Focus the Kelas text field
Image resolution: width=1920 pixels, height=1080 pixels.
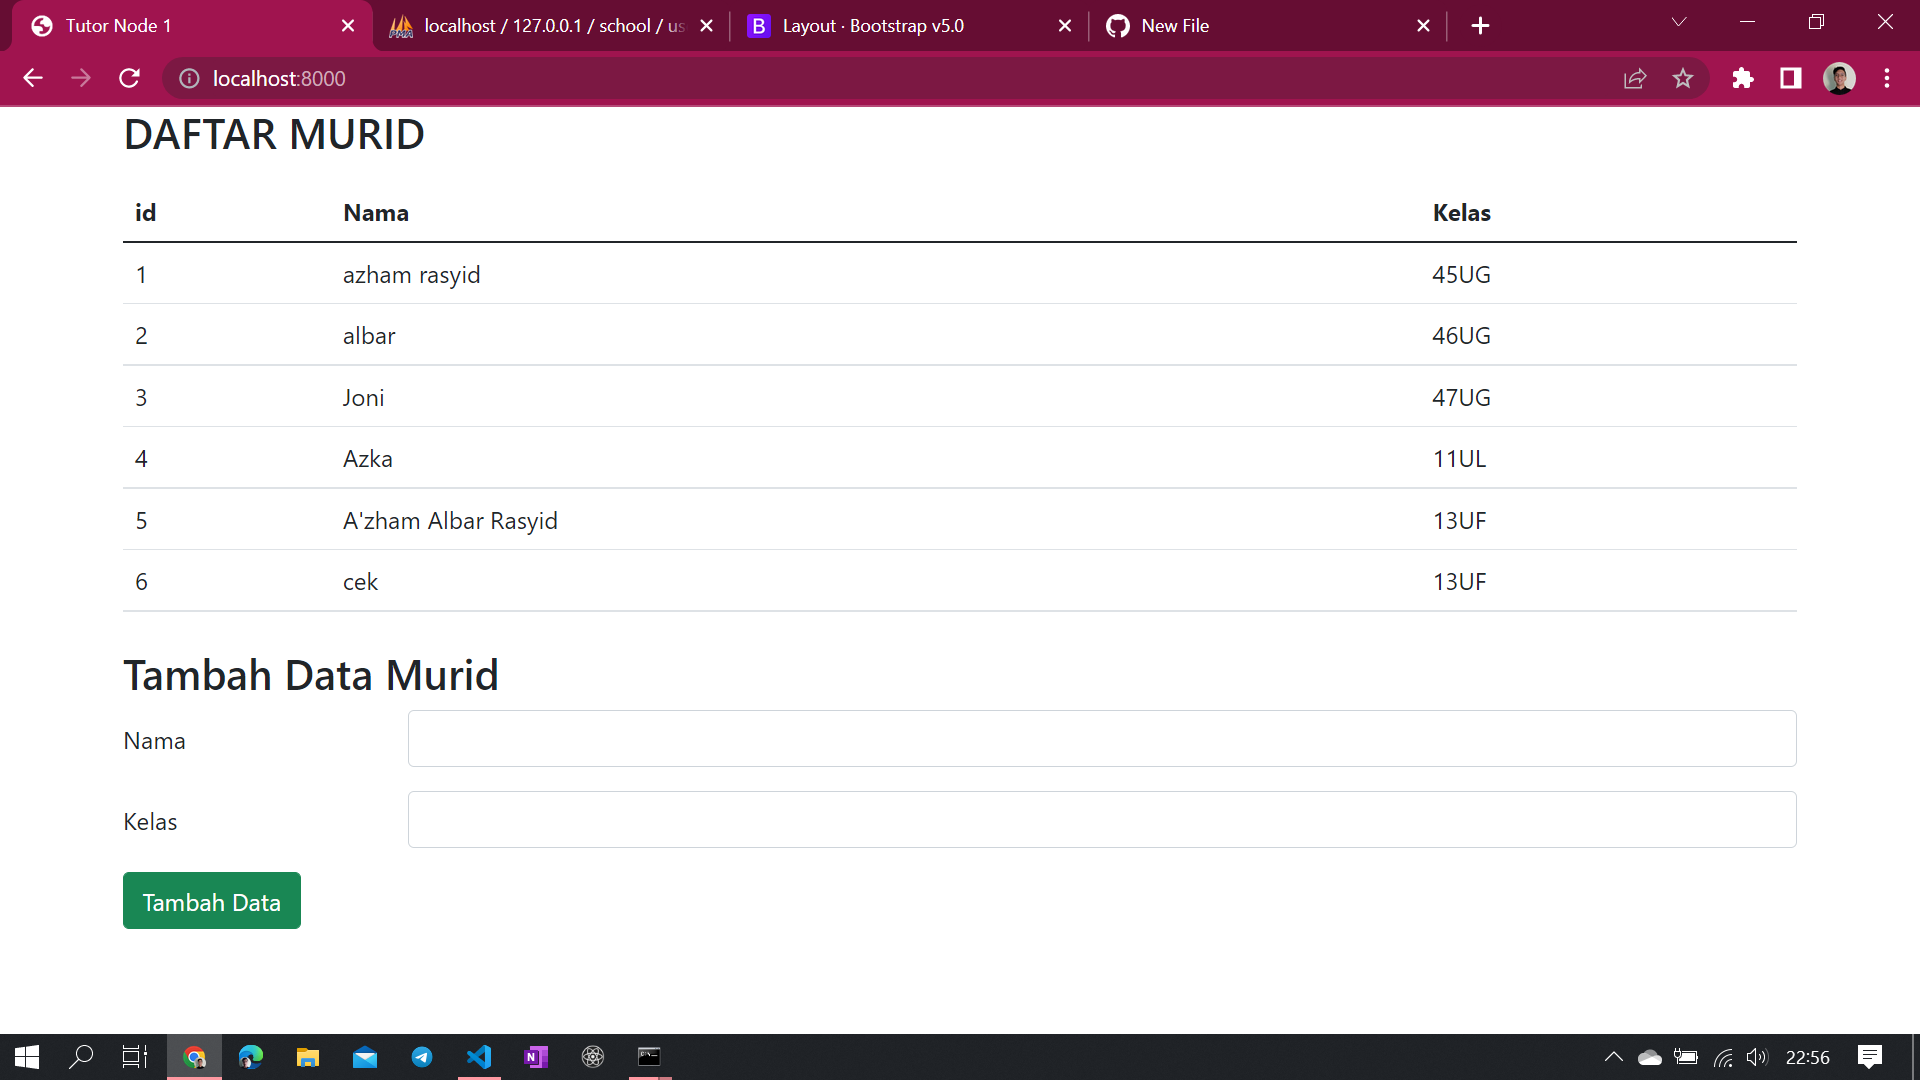[1101, 820]
